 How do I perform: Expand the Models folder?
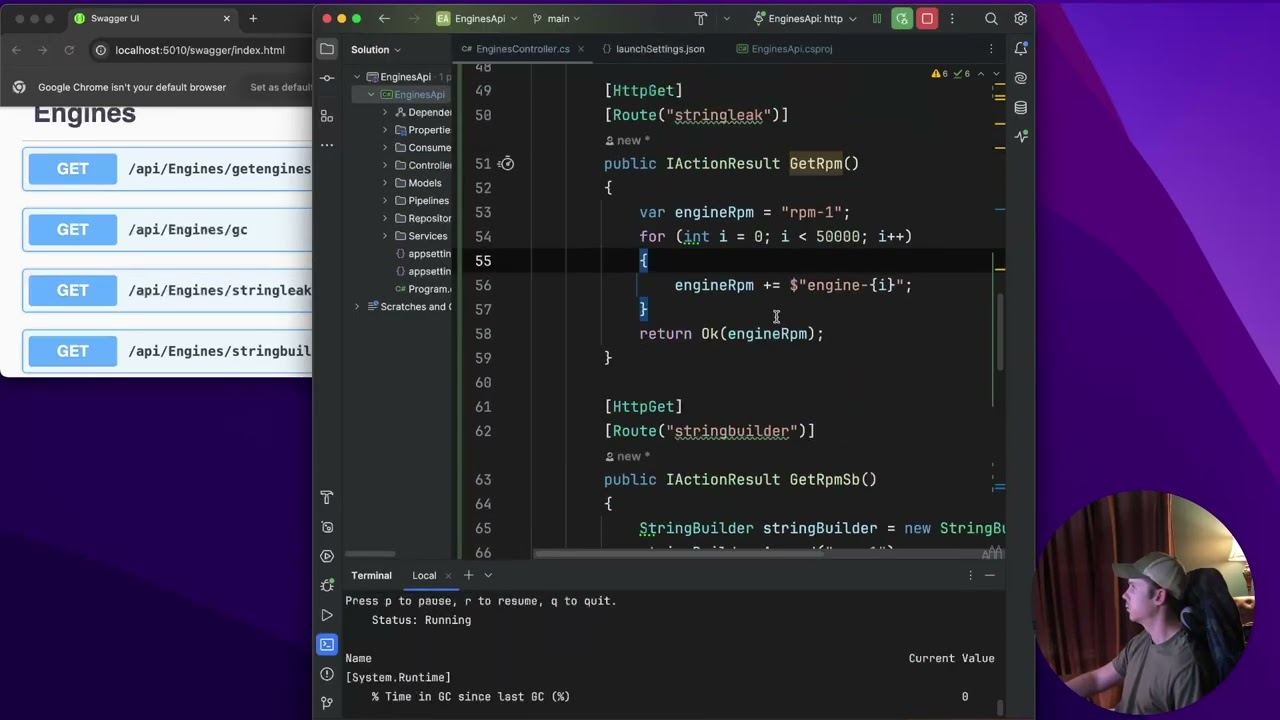(385, 183)
